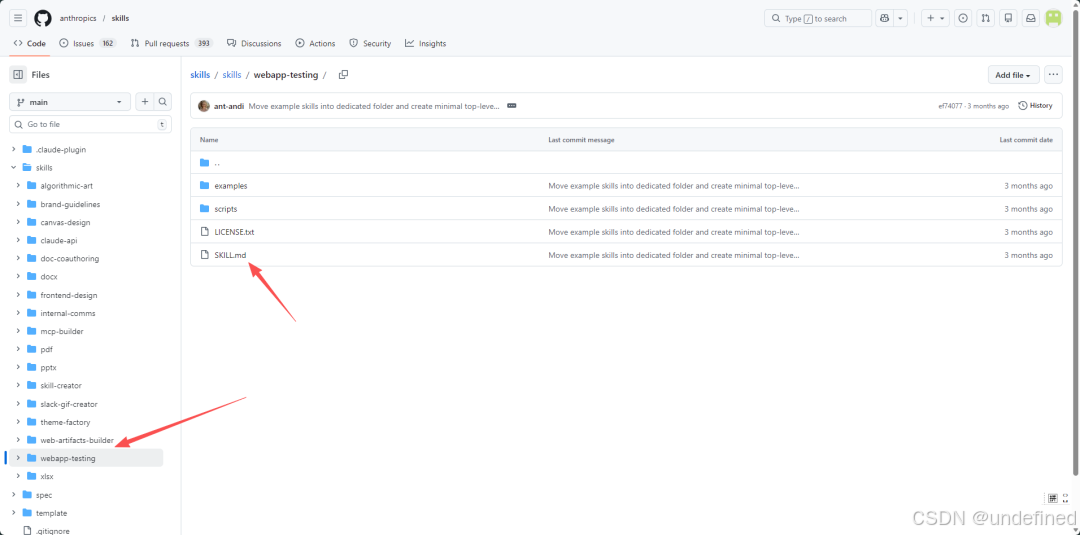Expand the brand-guidelines folder chevron
The height and width of the screenshot is (535, 1080).
[18, 204]
